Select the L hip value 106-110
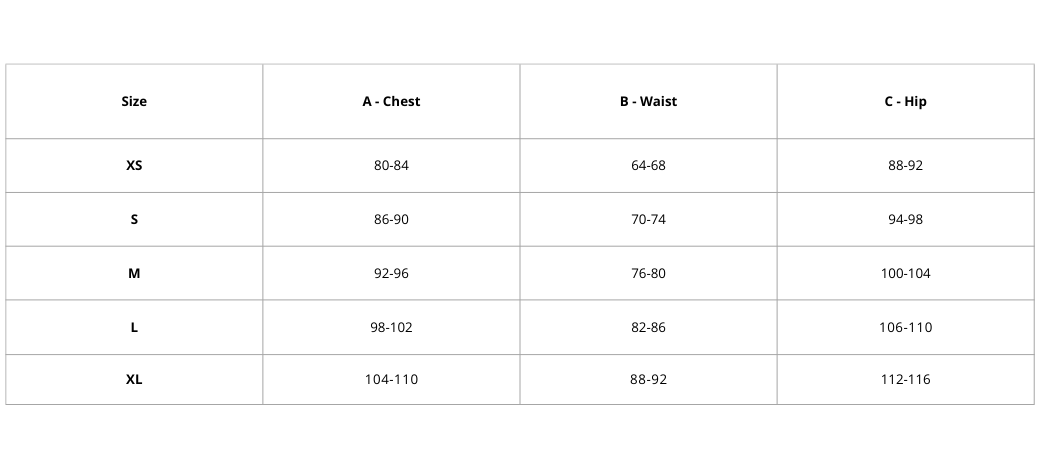Screen dimensions: 1040x450 (905, 327)
